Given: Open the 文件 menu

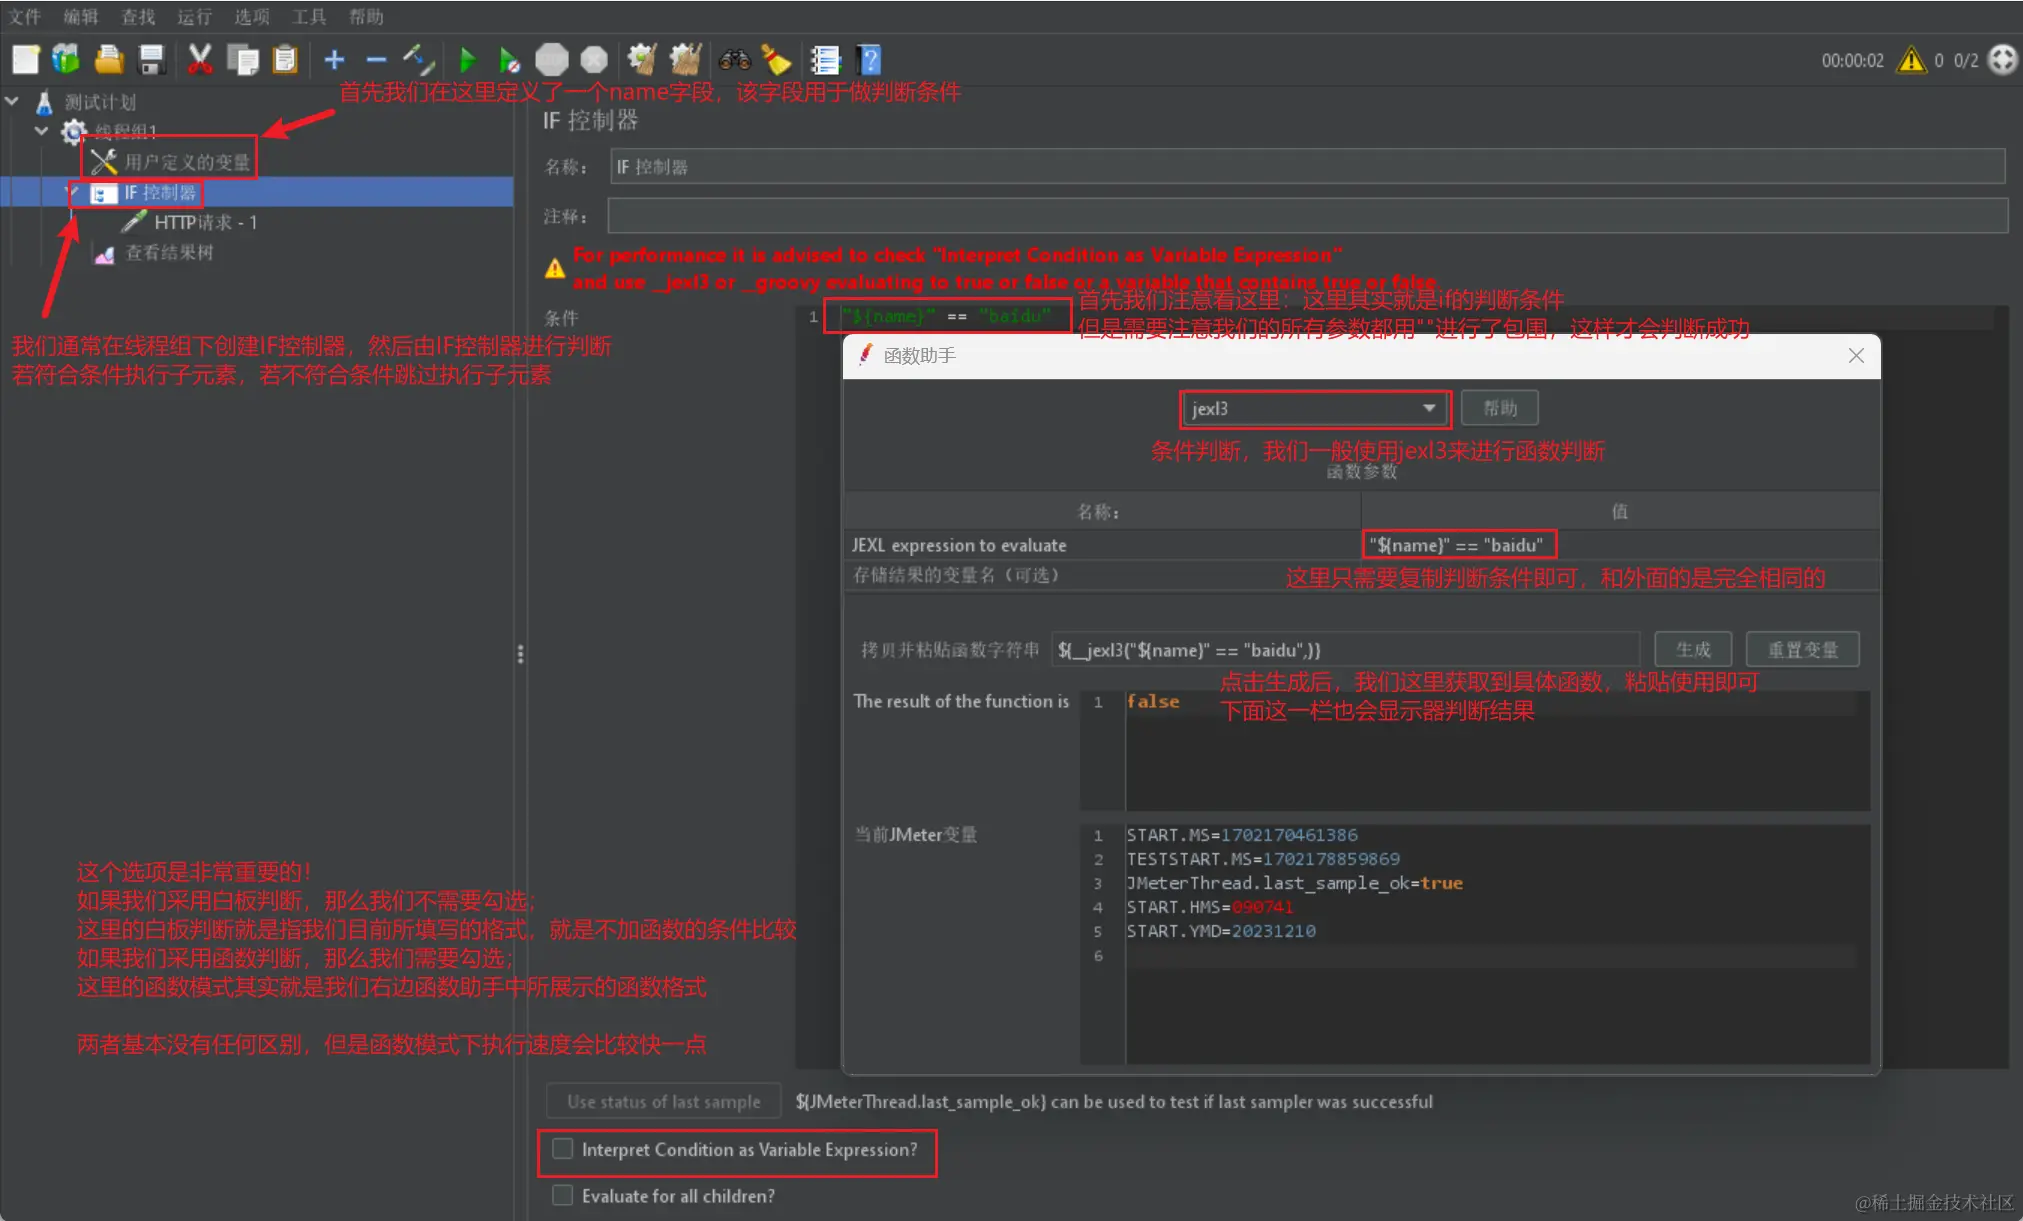Looking at the screenshot, I should point(24,16).
